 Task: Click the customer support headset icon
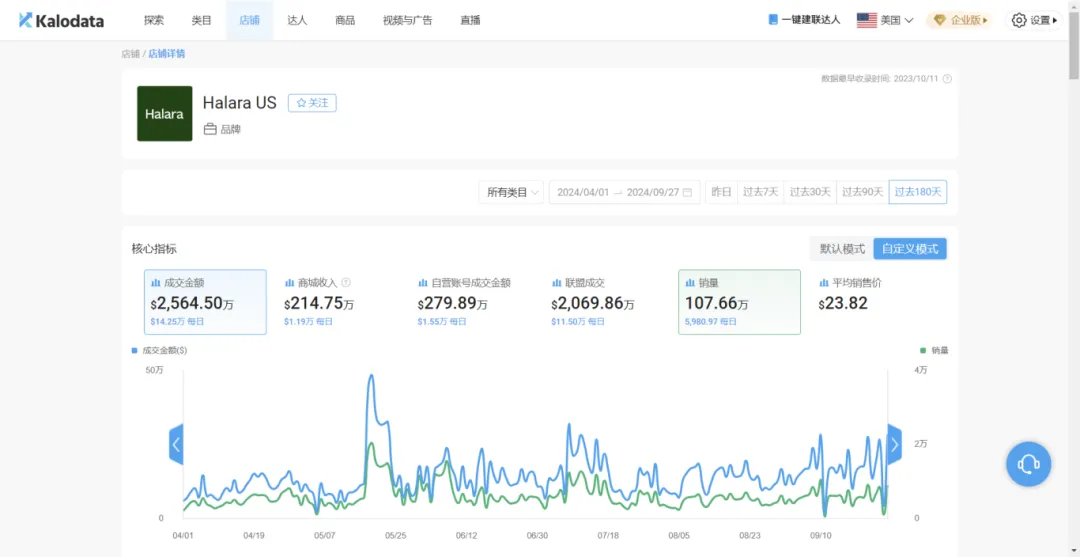coord(1028,464)
